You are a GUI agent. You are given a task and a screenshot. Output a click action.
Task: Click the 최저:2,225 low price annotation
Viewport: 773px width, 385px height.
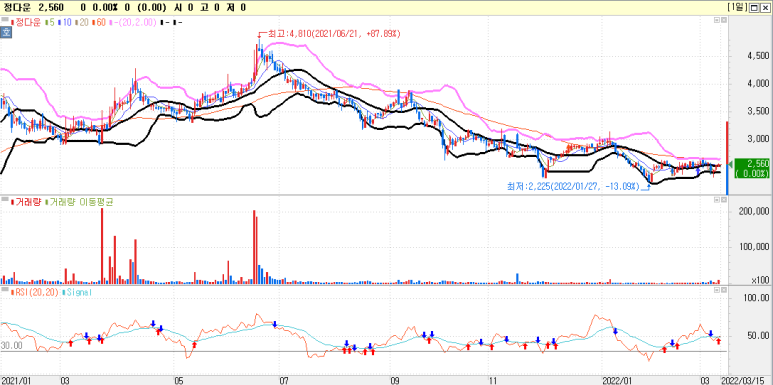click(x=573, y=186)
